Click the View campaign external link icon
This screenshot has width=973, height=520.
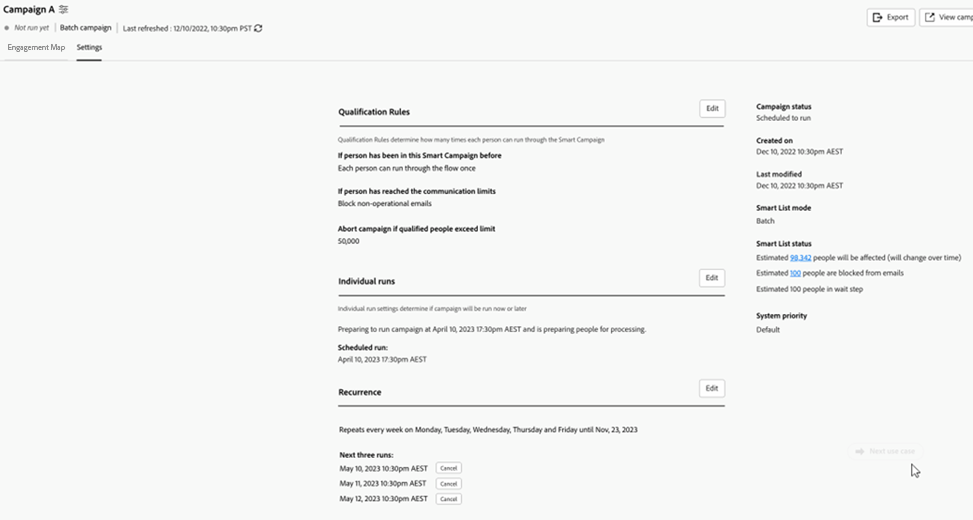(x=929, y=17)
